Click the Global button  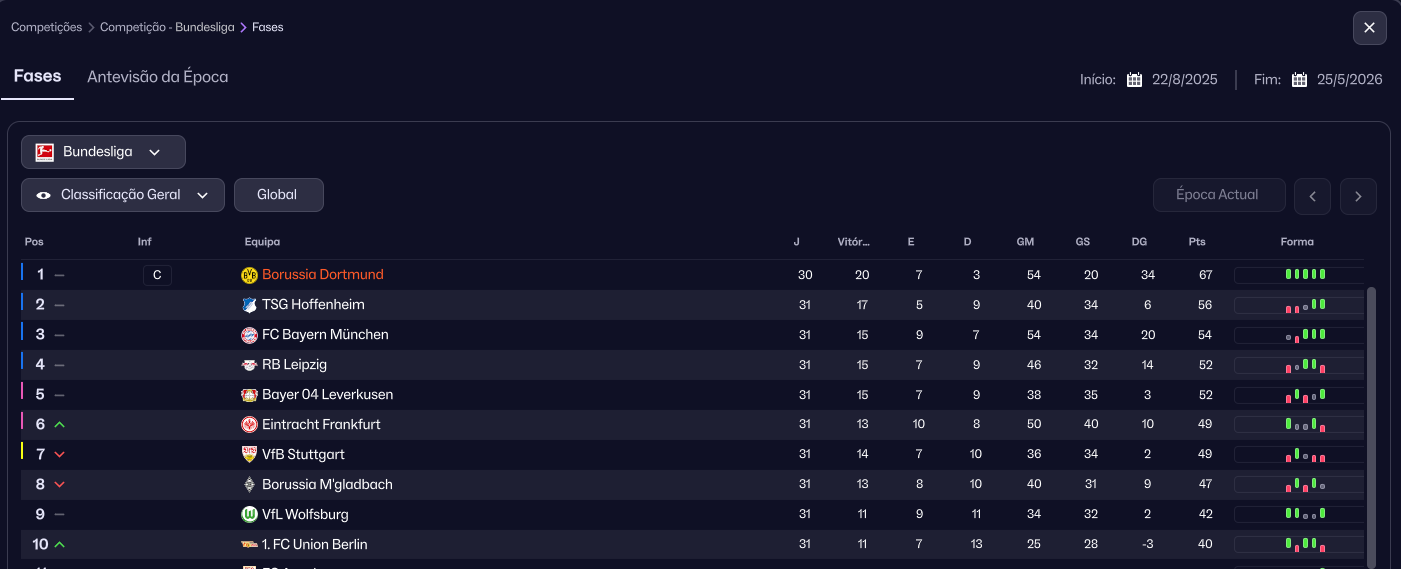click(x=278, y=195)
